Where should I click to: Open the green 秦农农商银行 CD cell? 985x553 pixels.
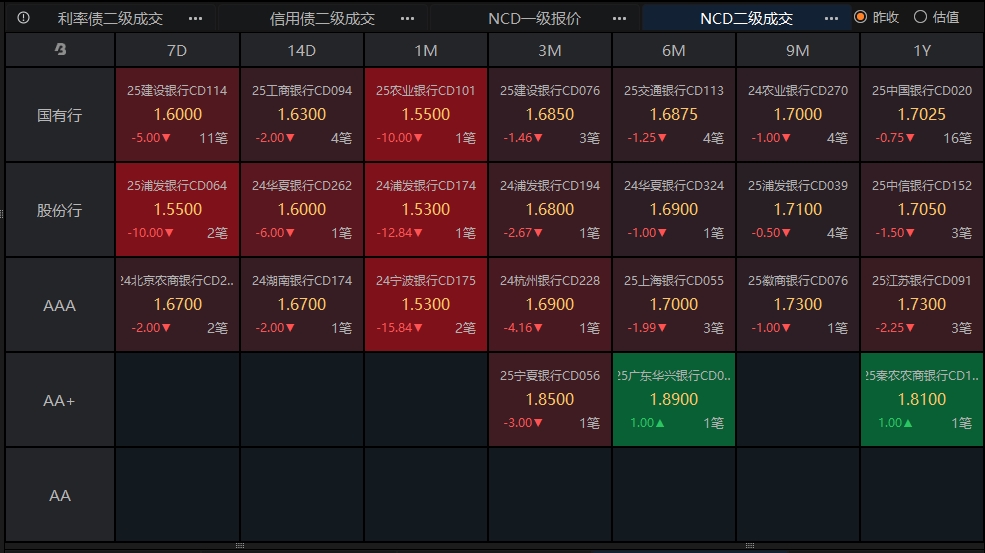(x=922, y=400)
